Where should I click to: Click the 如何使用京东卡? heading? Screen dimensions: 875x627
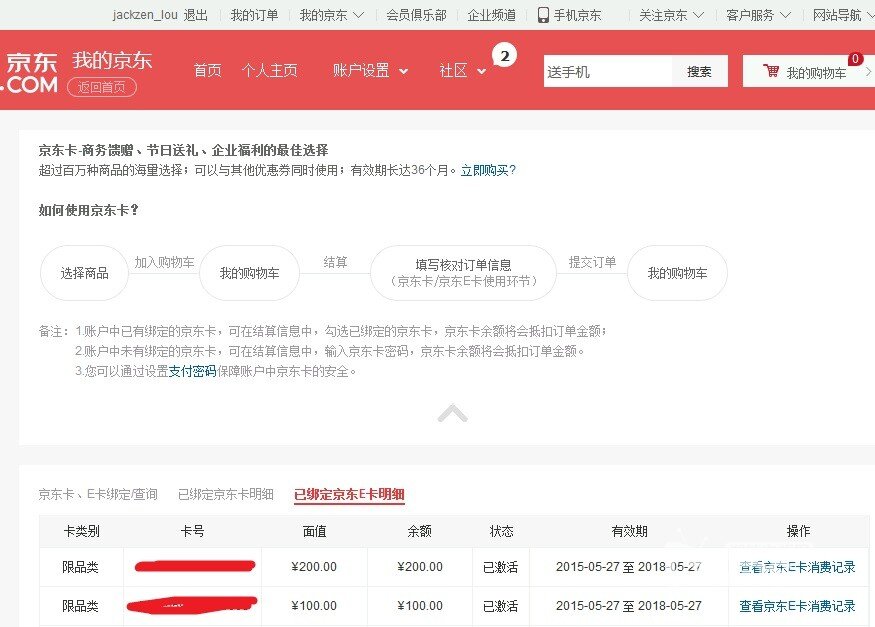pyautogui.click(x=89, y=210)
